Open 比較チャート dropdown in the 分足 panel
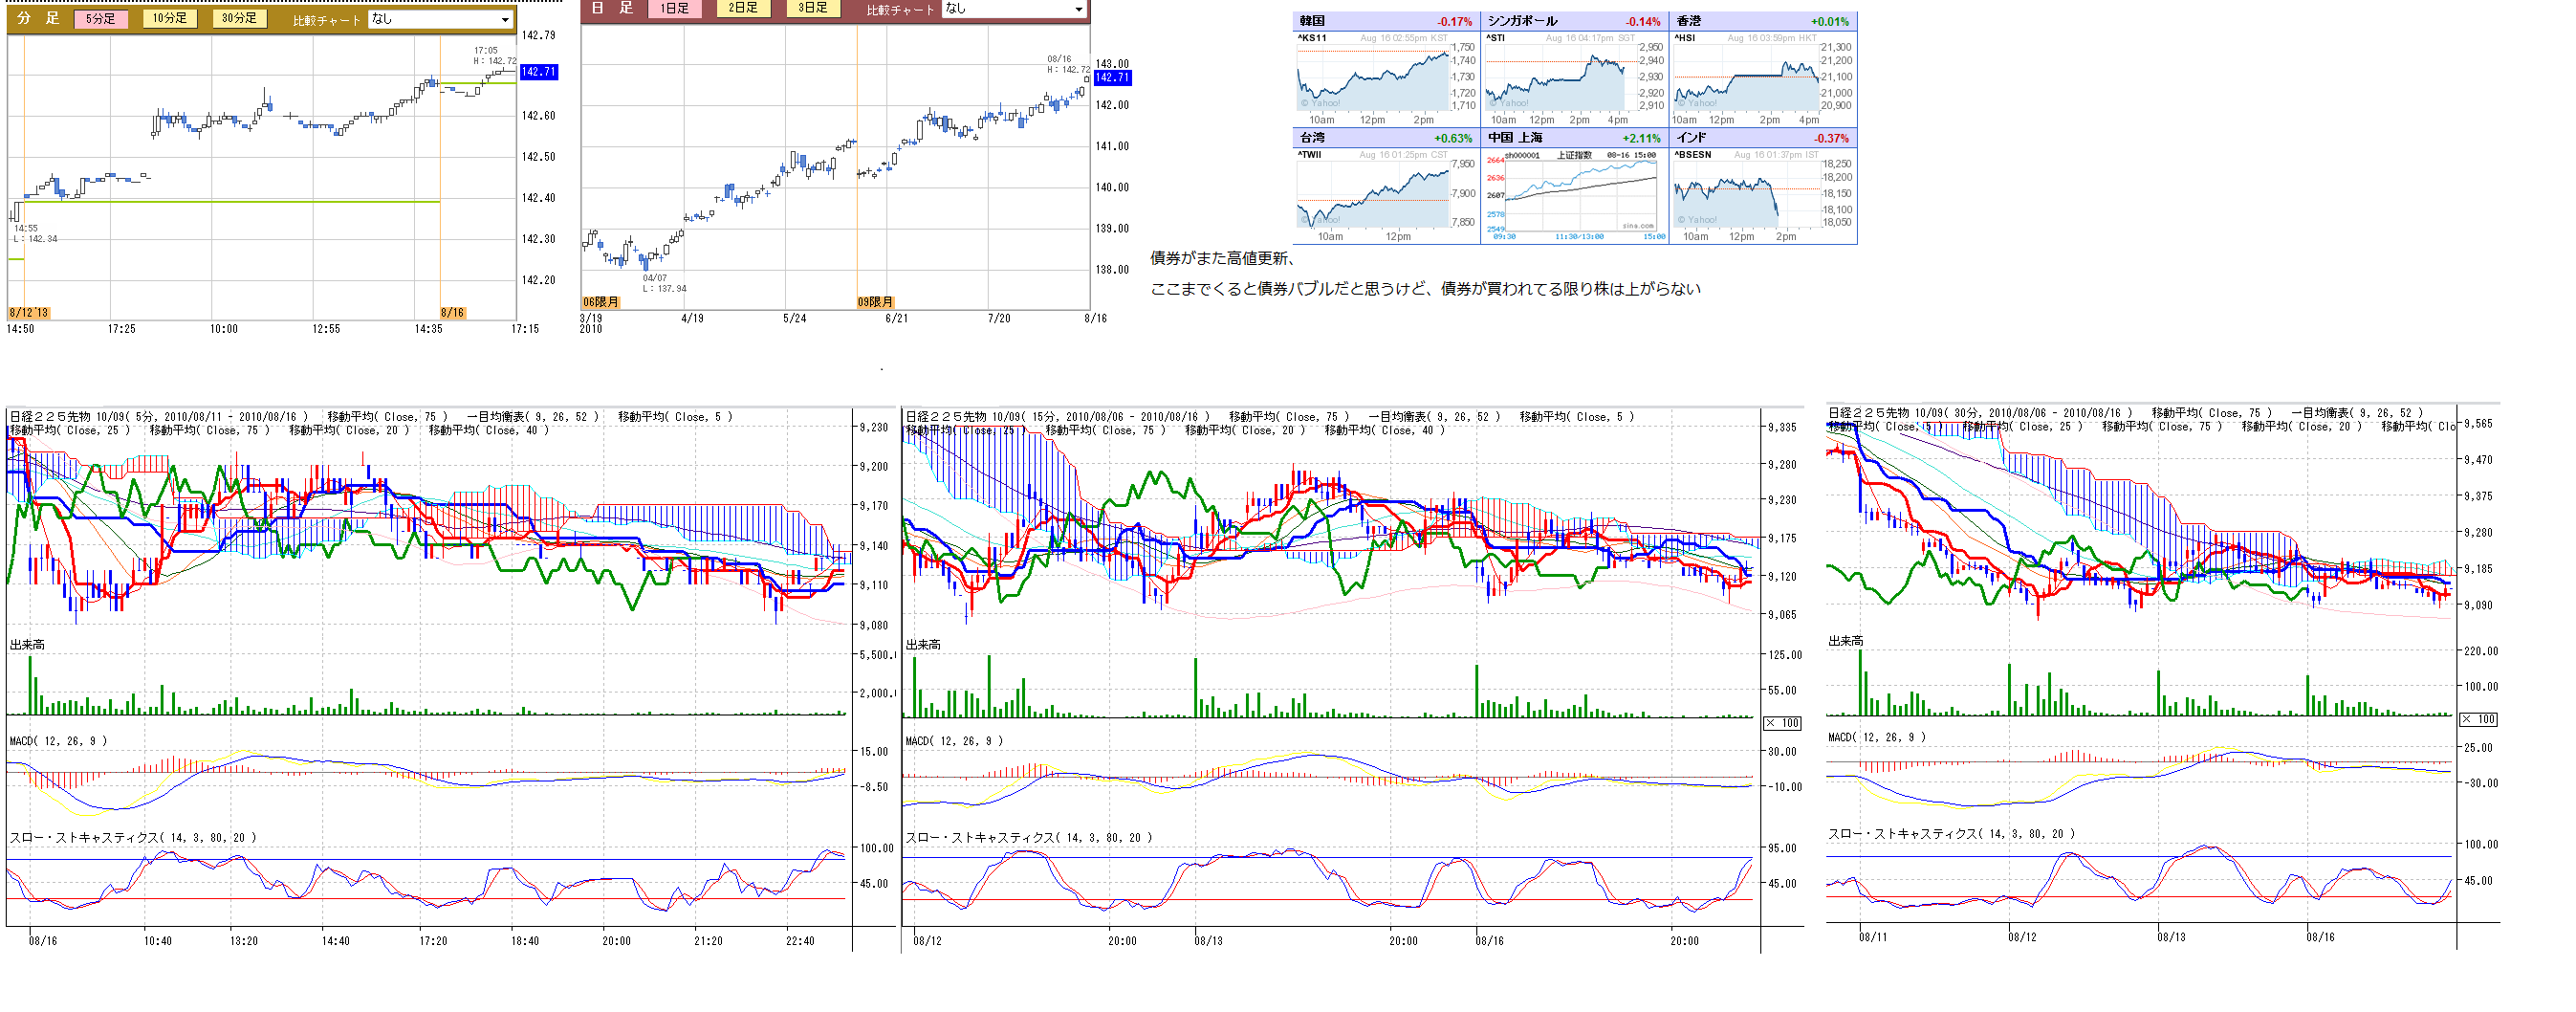Viewport: 2576px width, 1012px height. pyautogui.click(x=440, y=19)
